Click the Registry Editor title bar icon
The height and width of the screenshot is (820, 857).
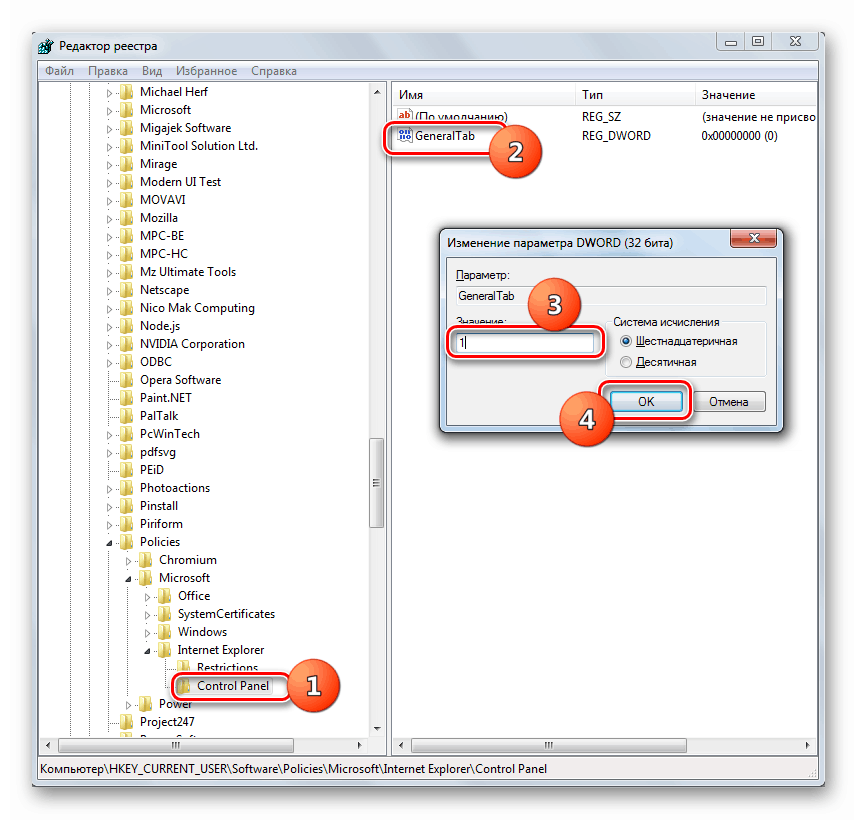coord(46,46)
